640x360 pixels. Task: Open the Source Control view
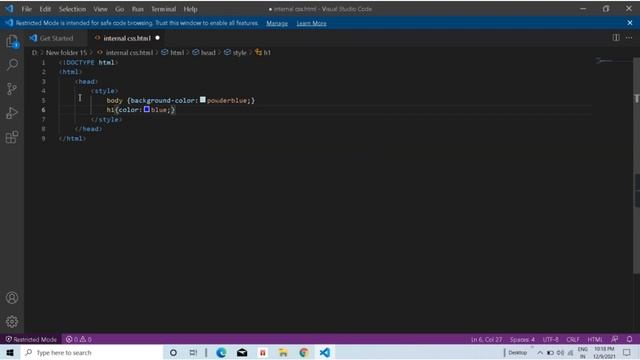pos(12,89)
